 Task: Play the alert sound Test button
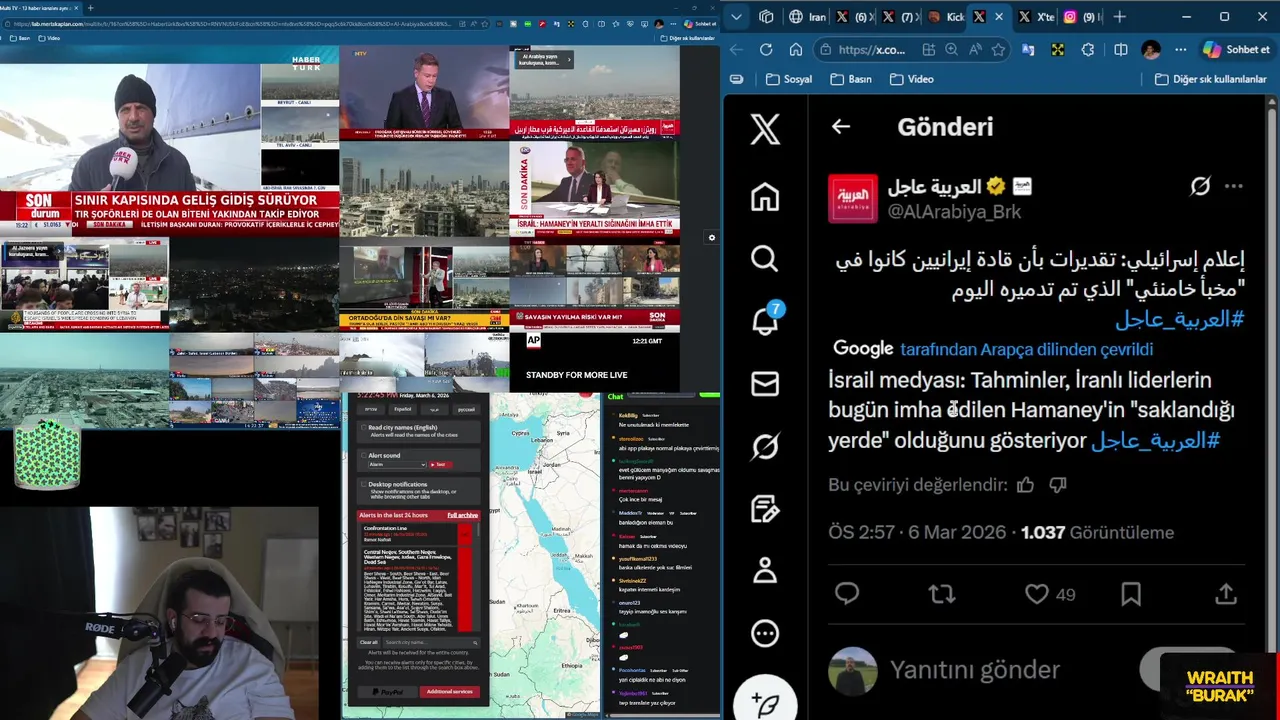pos(438,465)
